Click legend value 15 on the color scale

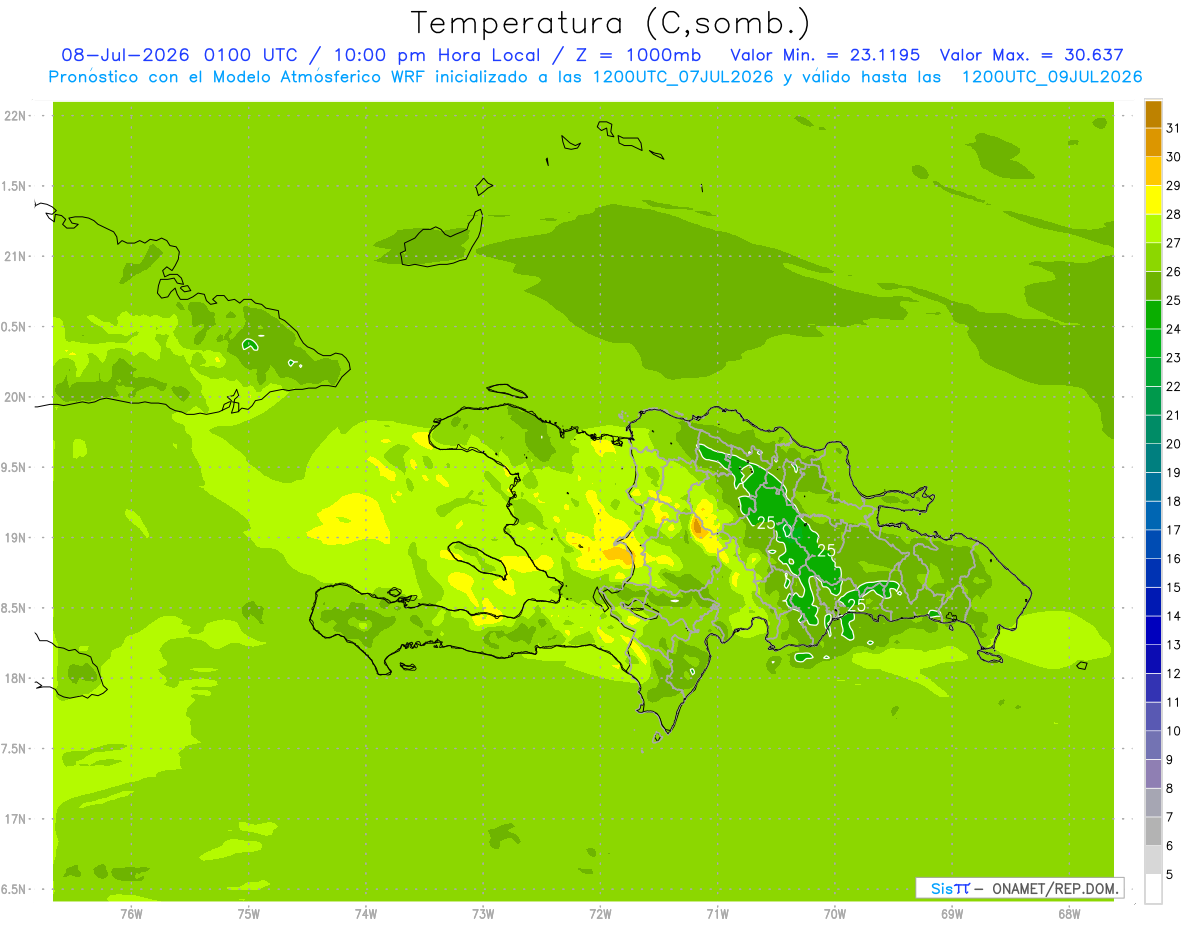pos(1173,587)
